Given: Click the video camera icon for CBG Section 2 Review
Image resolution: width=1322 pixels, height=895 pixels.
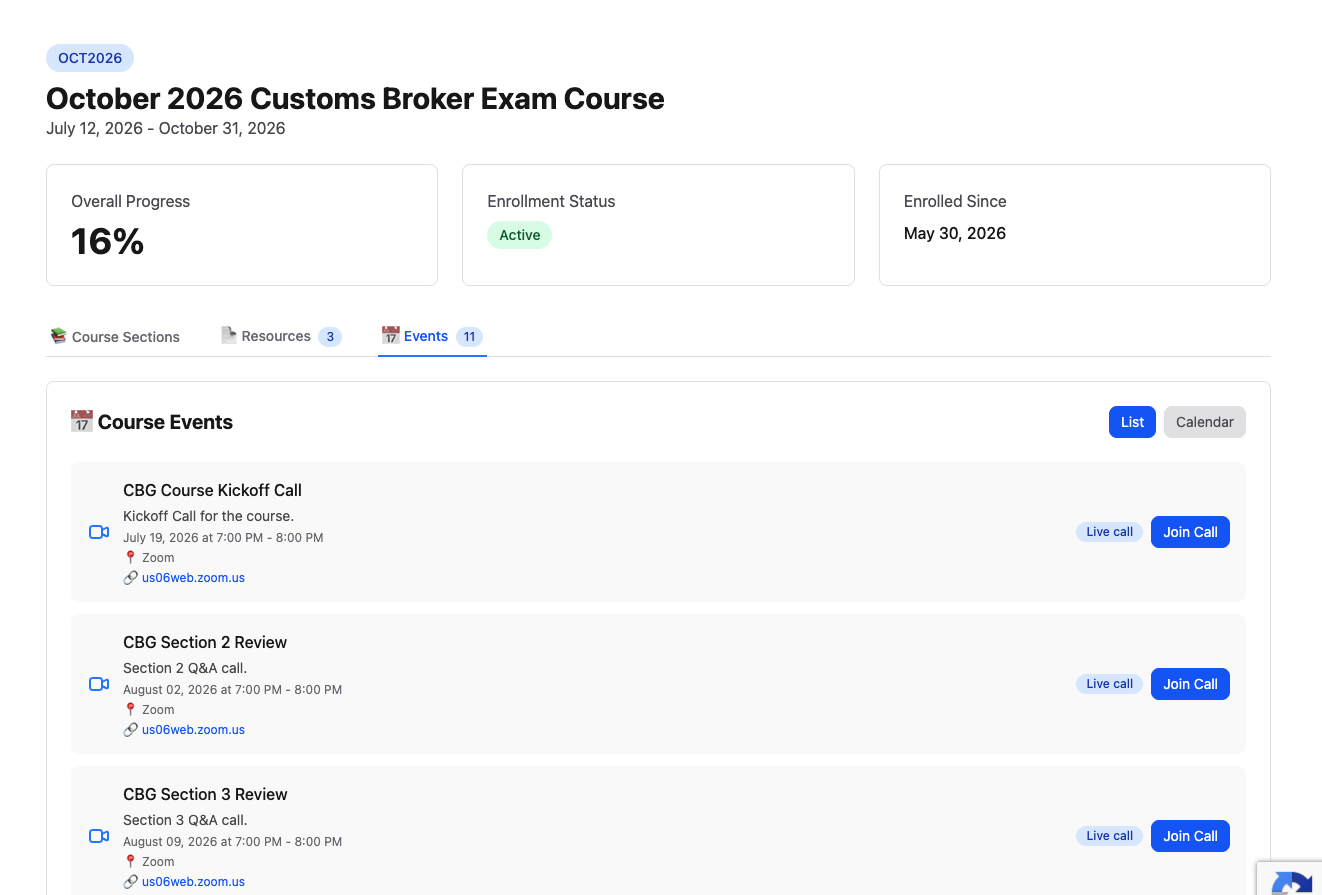Looking at the screenshot, I should 99,684.
